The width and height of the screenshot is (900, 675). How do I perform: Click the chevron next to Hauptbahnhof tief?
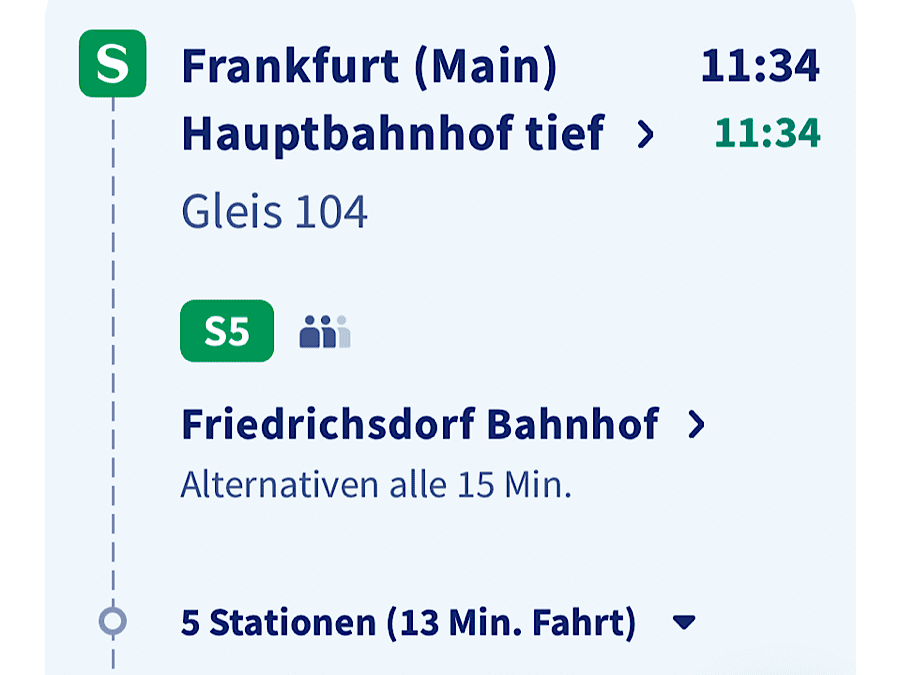tap(646, 135)
